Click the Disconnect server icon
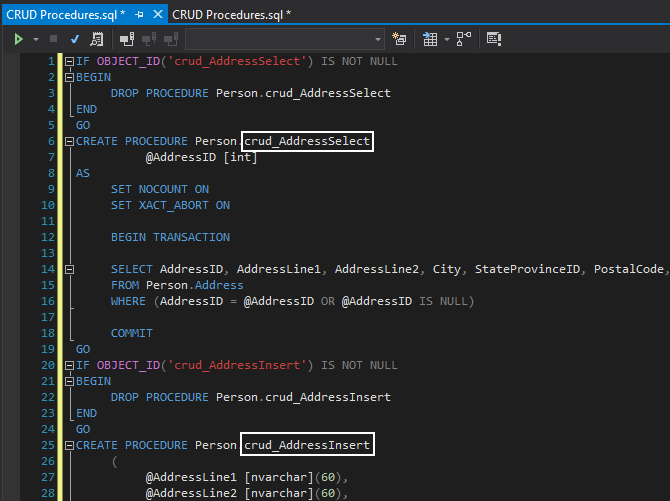Image resolution: width=670 pixels, height=501 pixels. [x=149, y=39]
